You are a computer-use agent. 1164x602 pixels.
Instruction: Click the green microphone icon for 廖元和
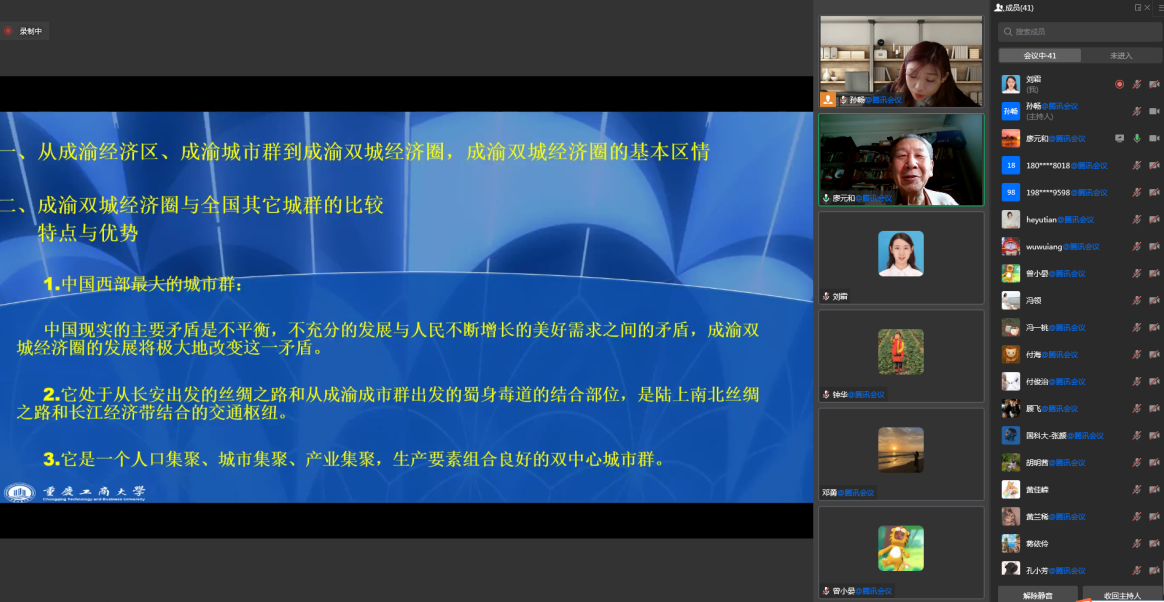click(x=1137, y=138)
